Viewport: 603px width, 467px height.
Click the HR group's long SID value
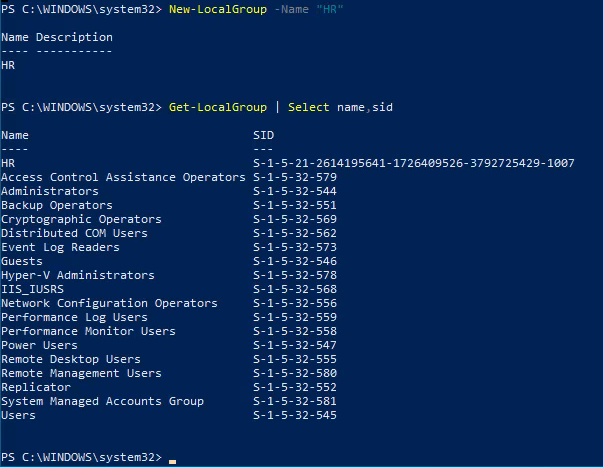click(x=414, y=163)
